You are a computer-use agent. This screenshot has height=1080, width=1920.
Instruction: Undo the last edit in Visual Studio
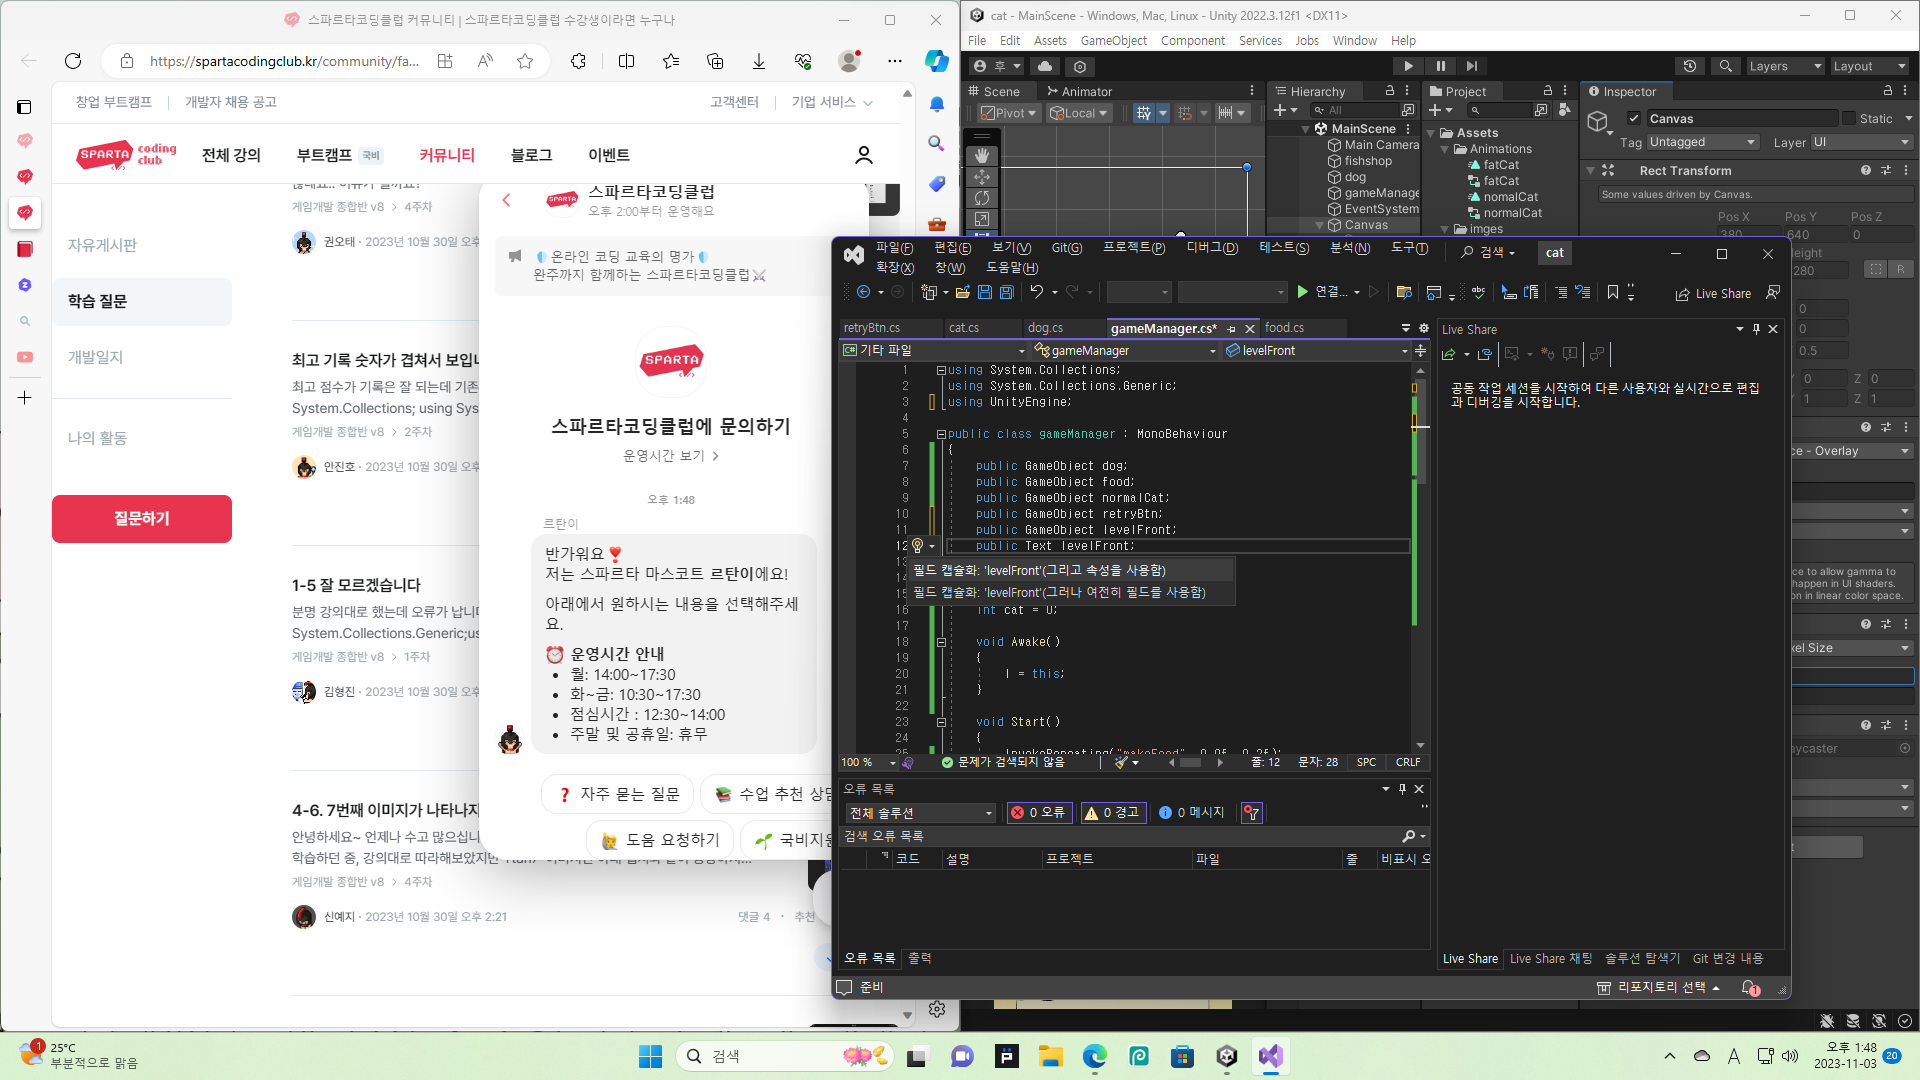coord(1037,293)
